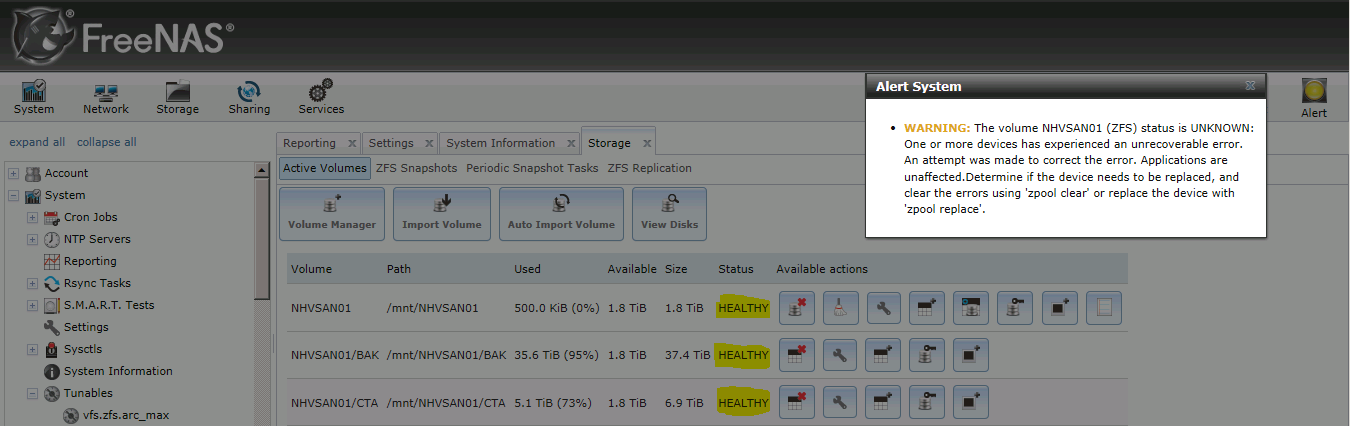This screenshot has height=426, width=1350.
Task: Open the System top menu icon
Action: coord(34,97)
